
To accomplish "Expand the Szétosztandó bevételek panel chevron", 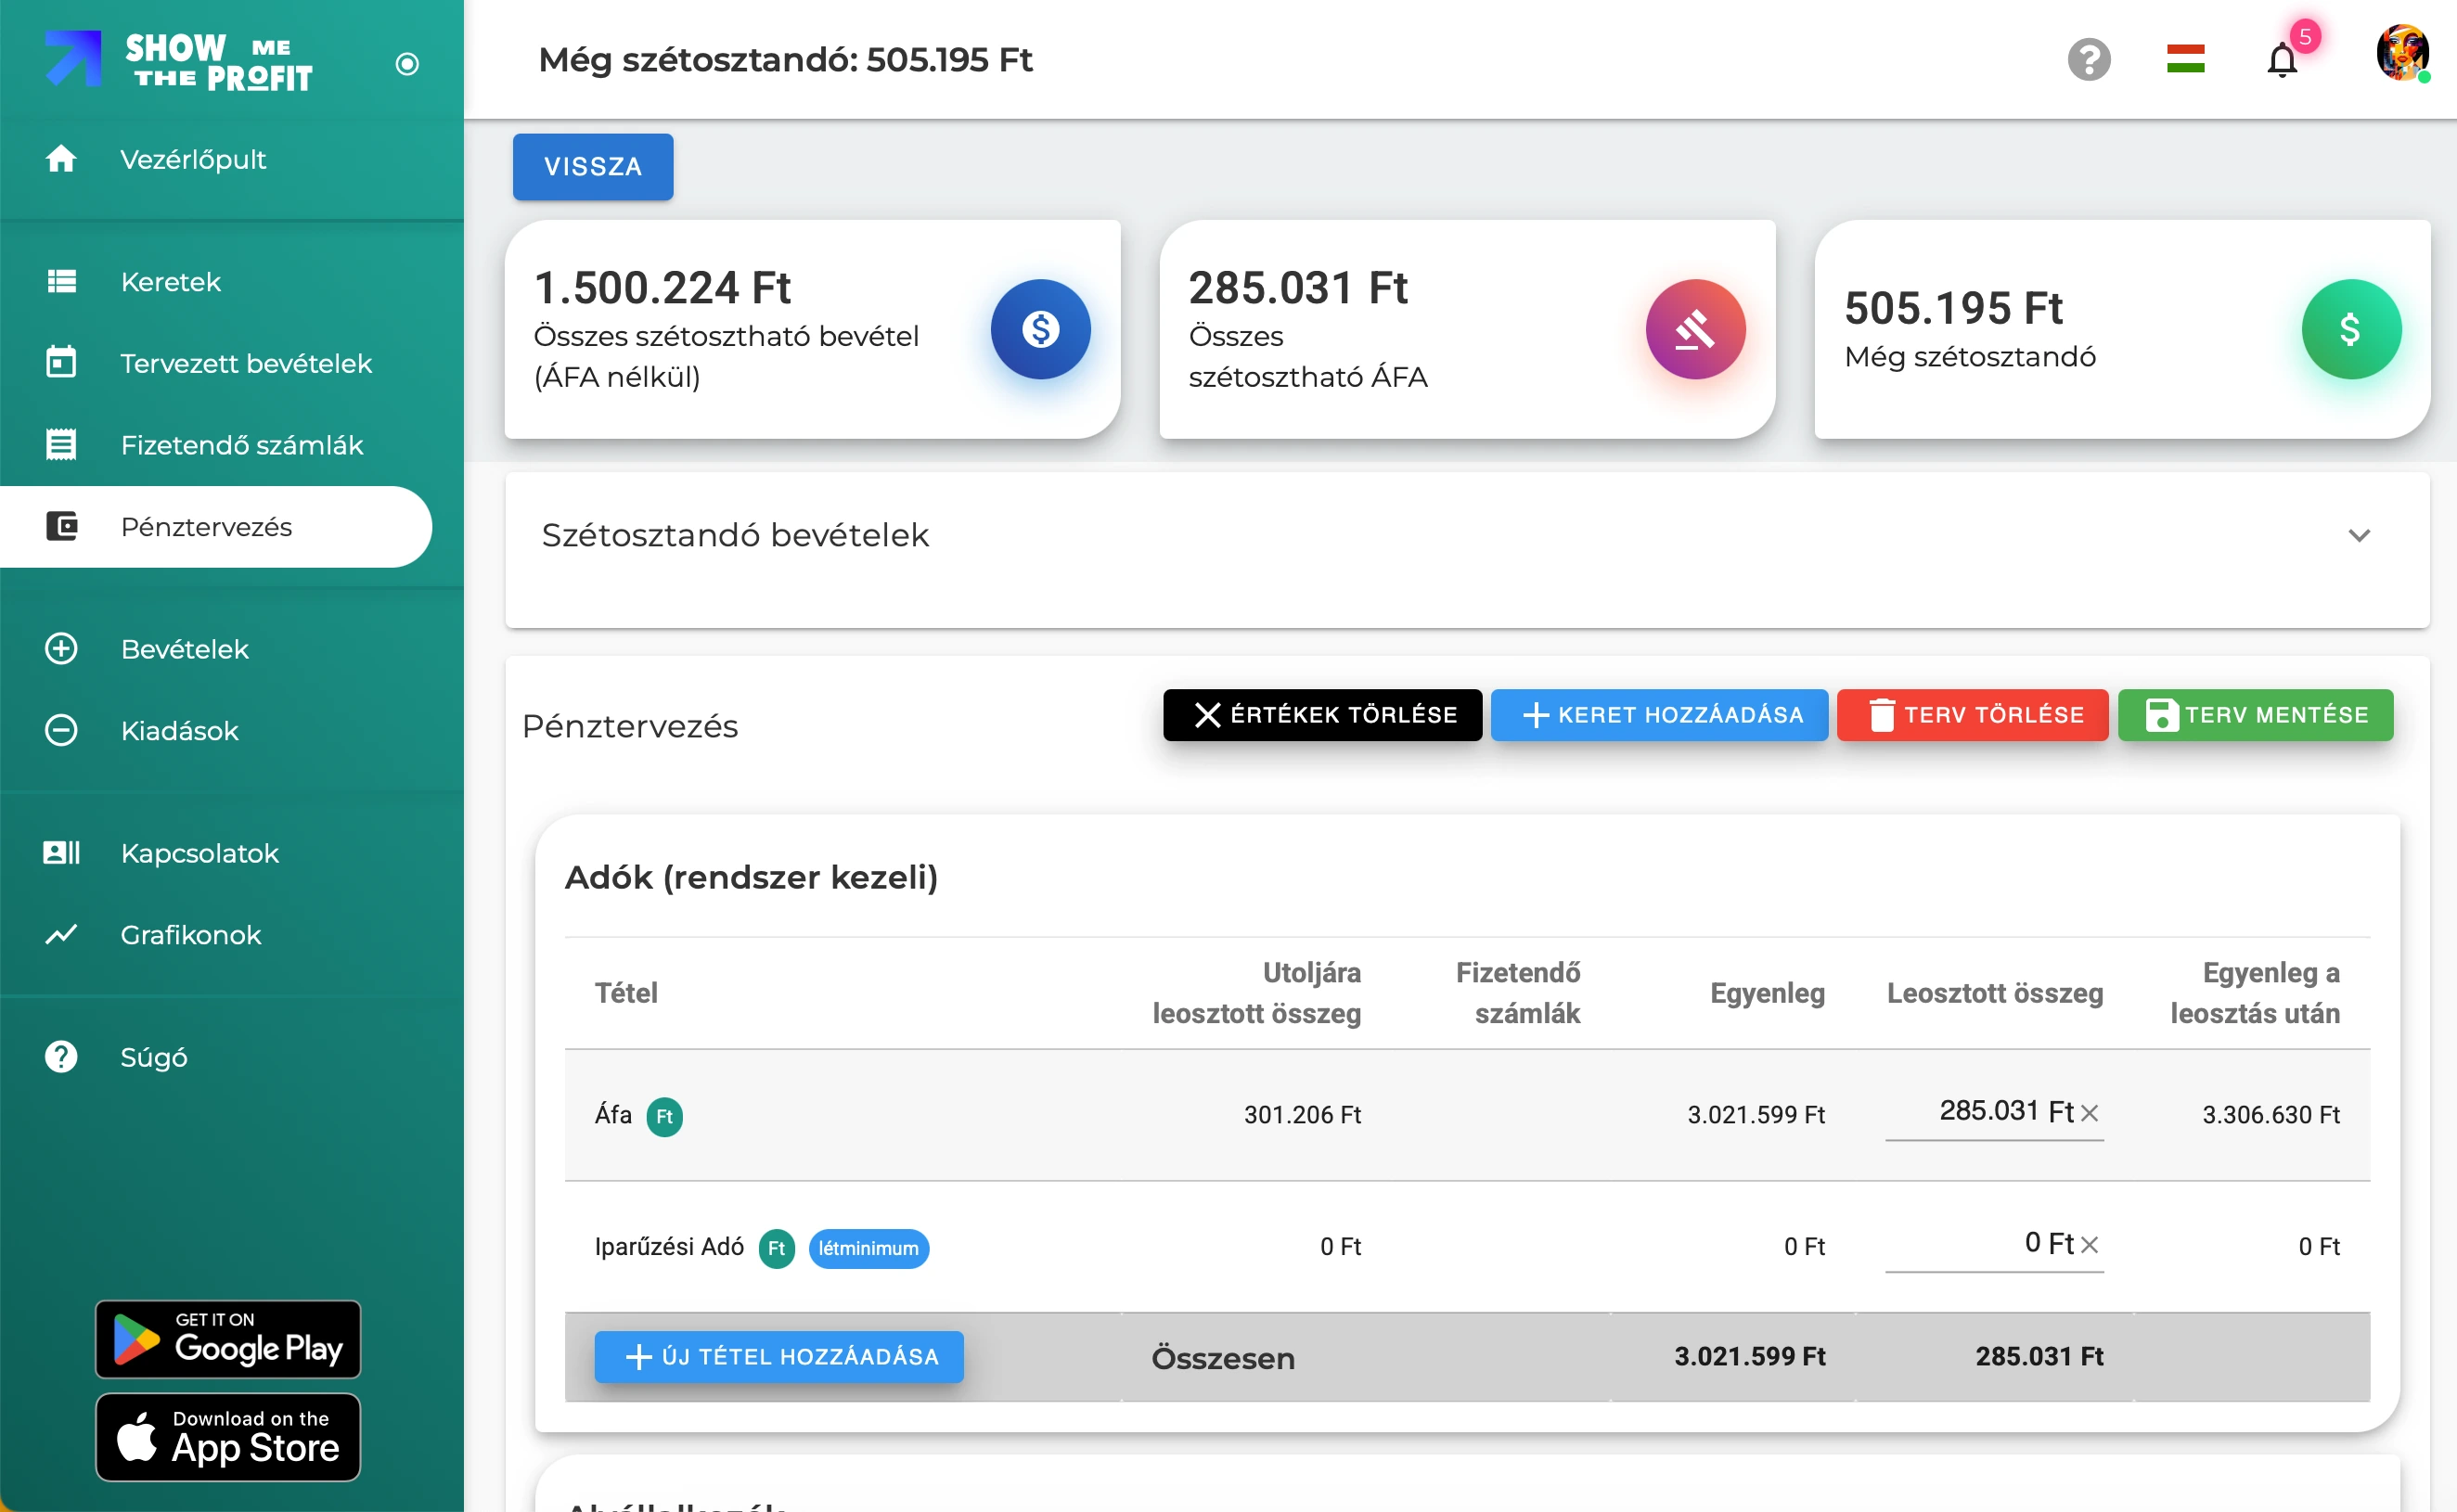I will [x=2359, y=536].
